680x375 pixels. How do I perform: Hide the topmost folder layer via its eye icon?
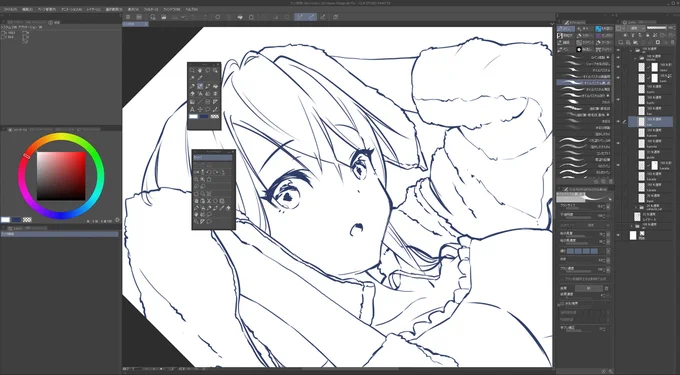coord(618,50)
